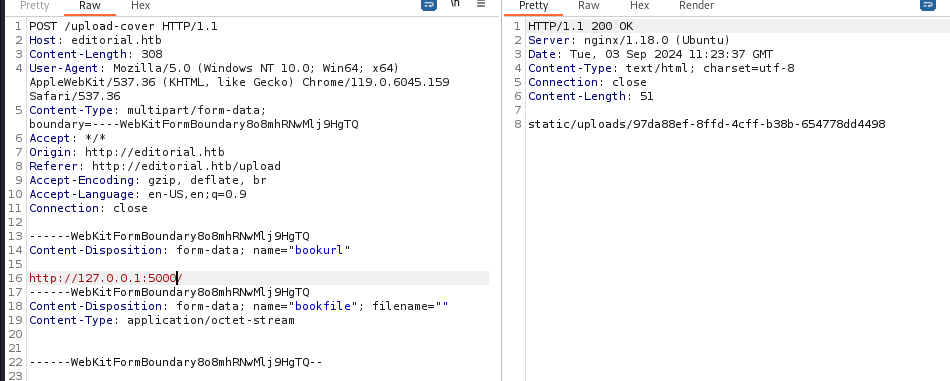The width and height of the screenshot is (950, 381).
Task: Toggle word wrap icon in request panel
Action: [429, 5]
